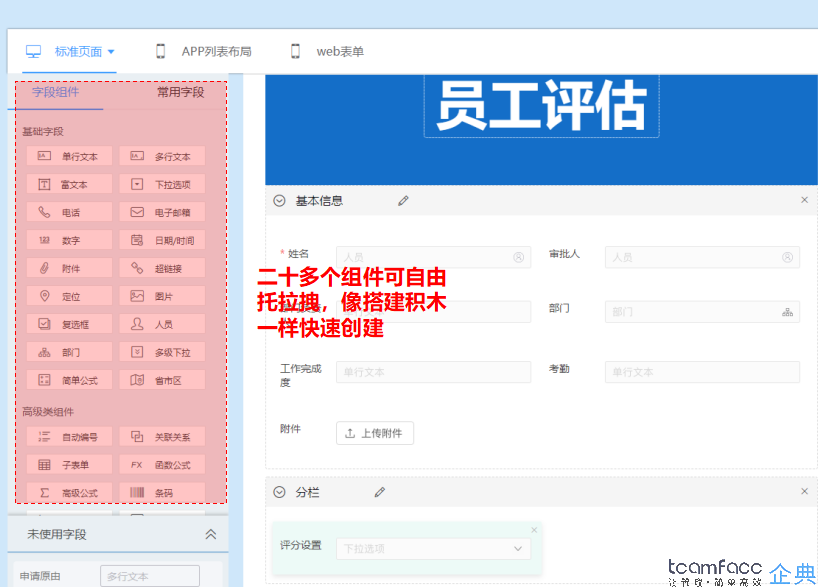Choose the 关联关系 relation component
The height and width of the screenshot is (587, 818).
(162, 437)
